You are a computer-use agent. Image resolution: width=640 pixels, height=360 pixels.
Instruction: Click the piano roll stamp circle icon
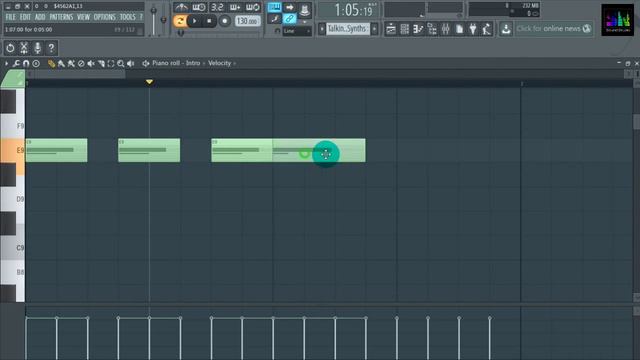point(36,63)
